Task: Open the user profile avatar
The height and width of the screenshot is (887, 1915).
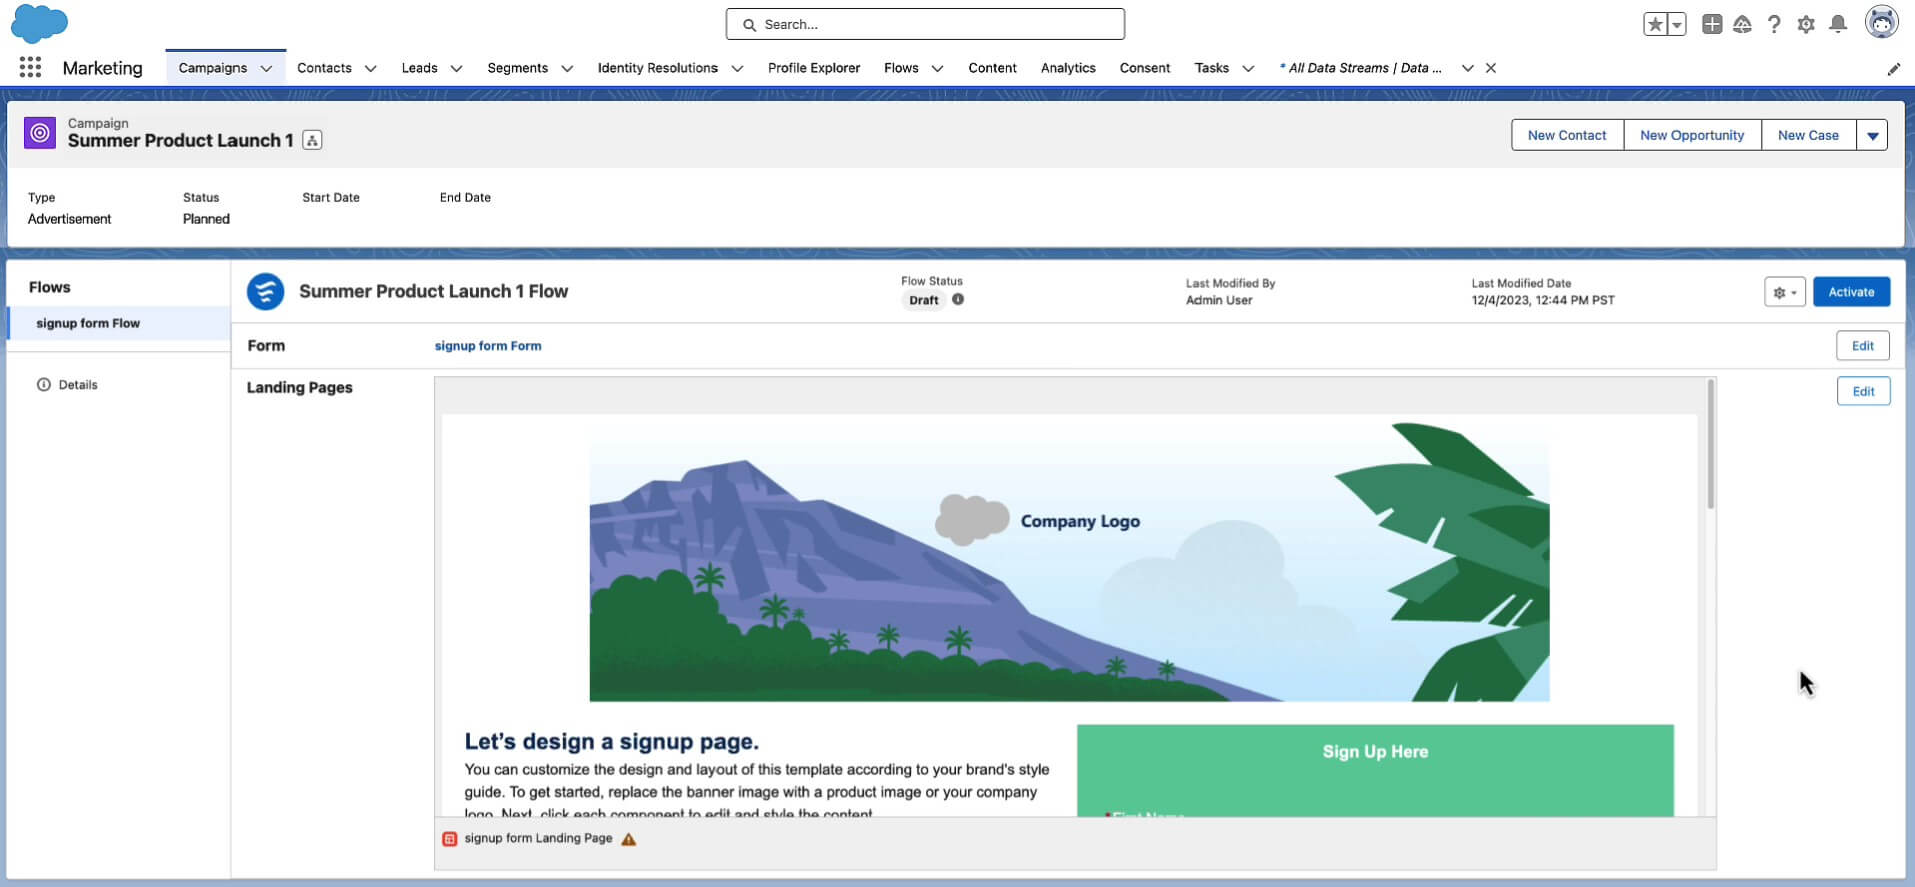Action: pos(1882,22)
